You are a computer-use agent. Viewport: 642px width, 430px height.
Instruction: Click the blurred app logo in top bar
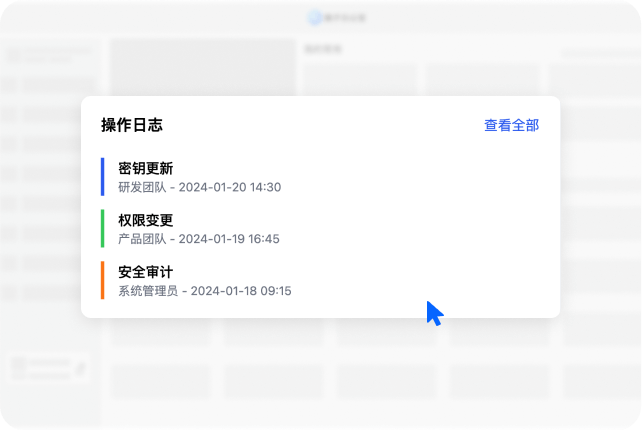tap(316, 16)
